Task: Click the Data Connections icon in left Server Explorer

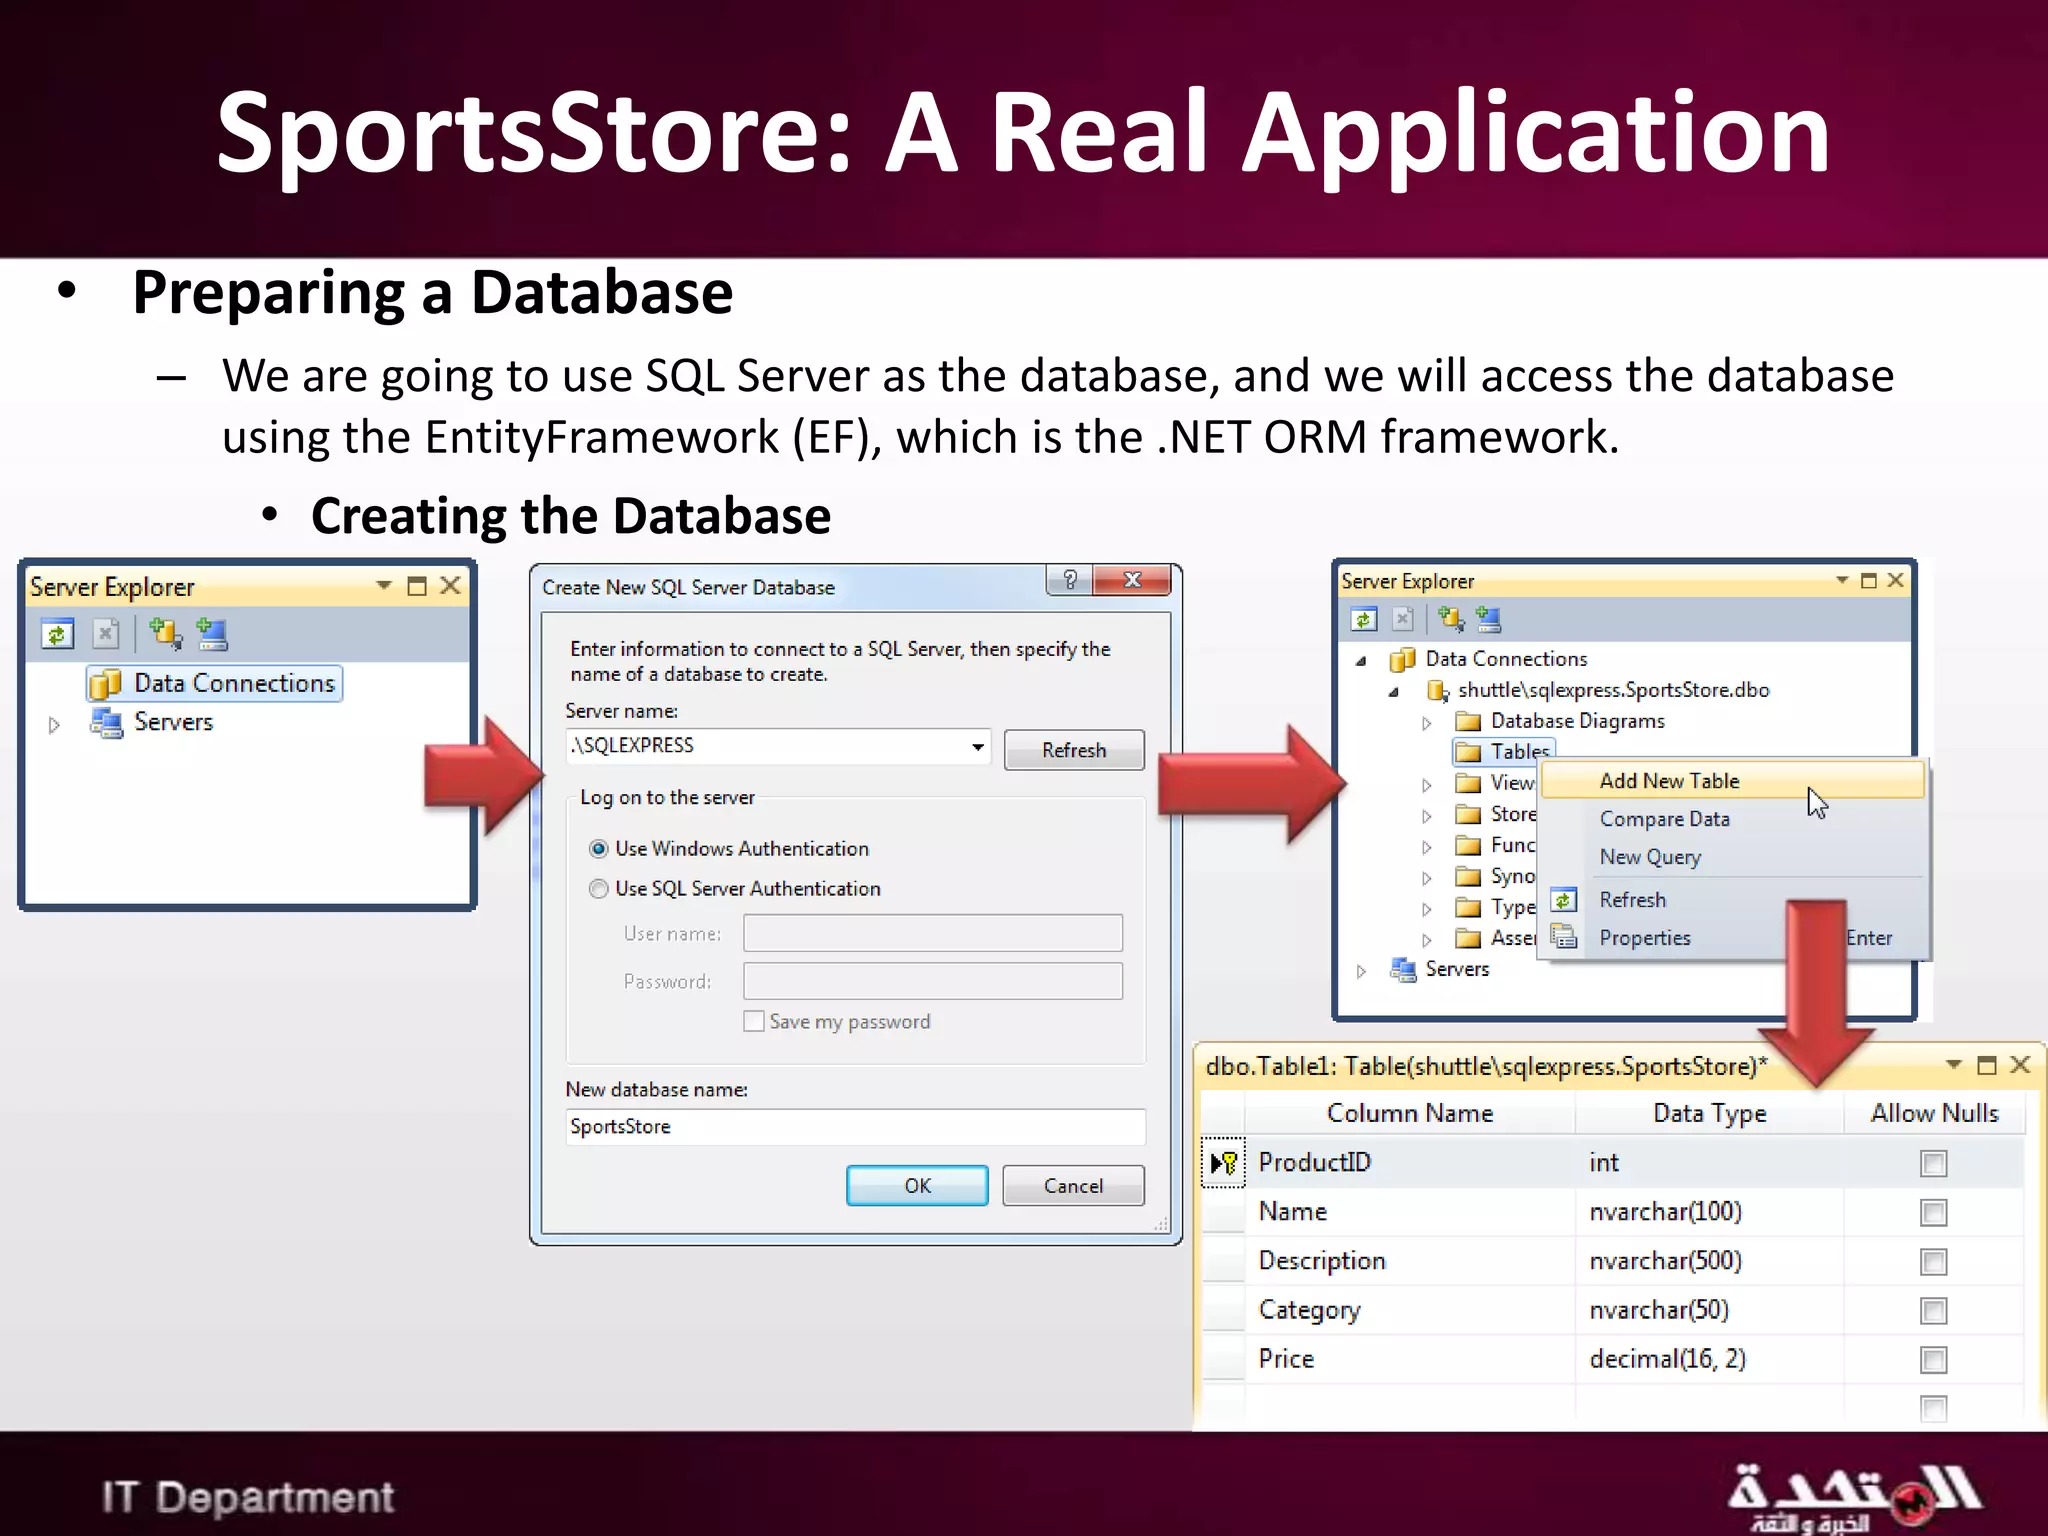Action: (105, 684)
